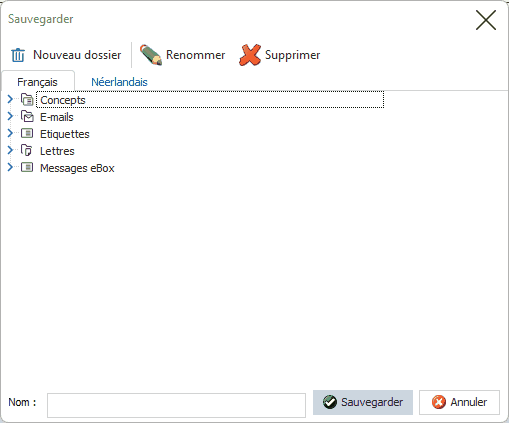Expand the Messages eBox tree node

10,167
